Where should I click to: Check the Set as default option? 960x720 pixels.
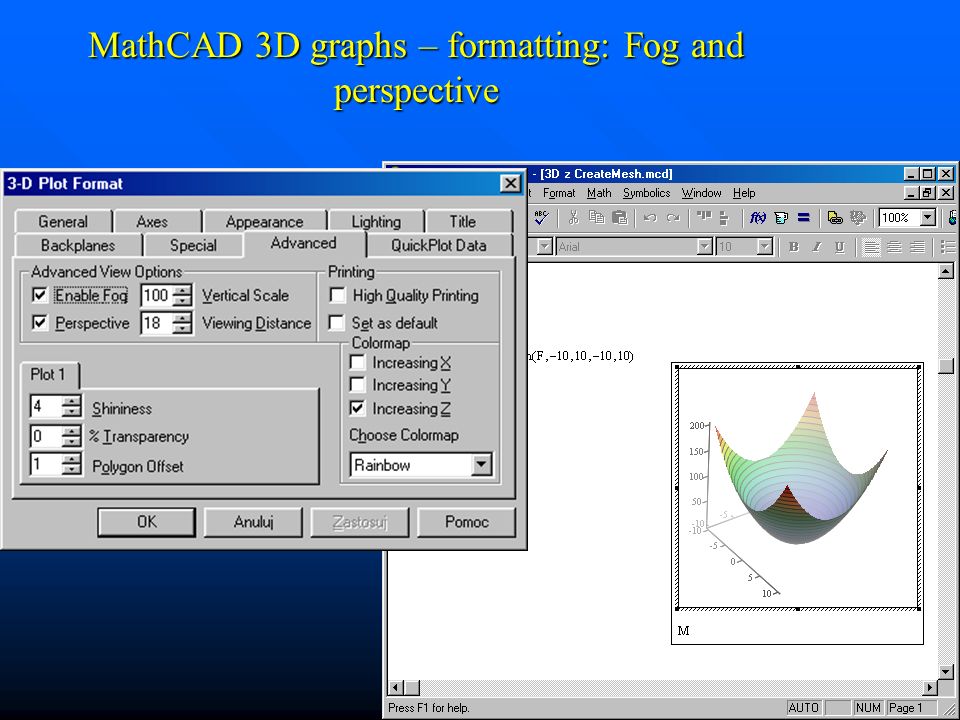coord(337,322)
